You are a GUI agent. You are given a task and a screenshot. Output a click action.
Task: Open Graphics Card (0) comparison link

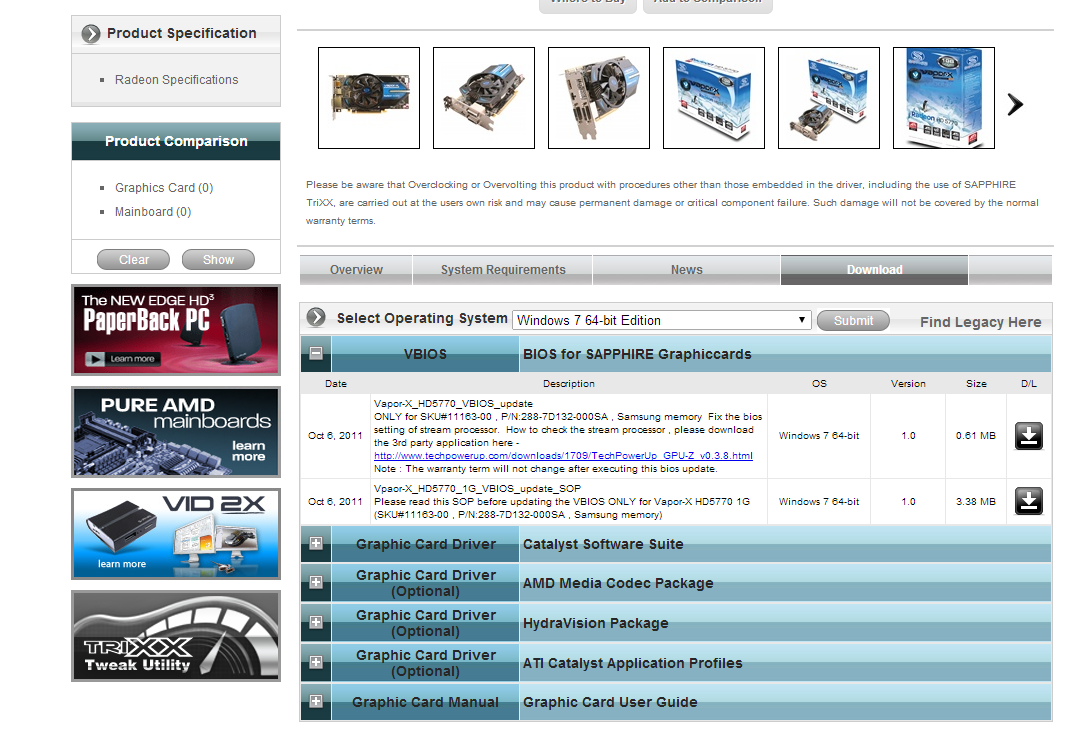click(x=164, y=187)
